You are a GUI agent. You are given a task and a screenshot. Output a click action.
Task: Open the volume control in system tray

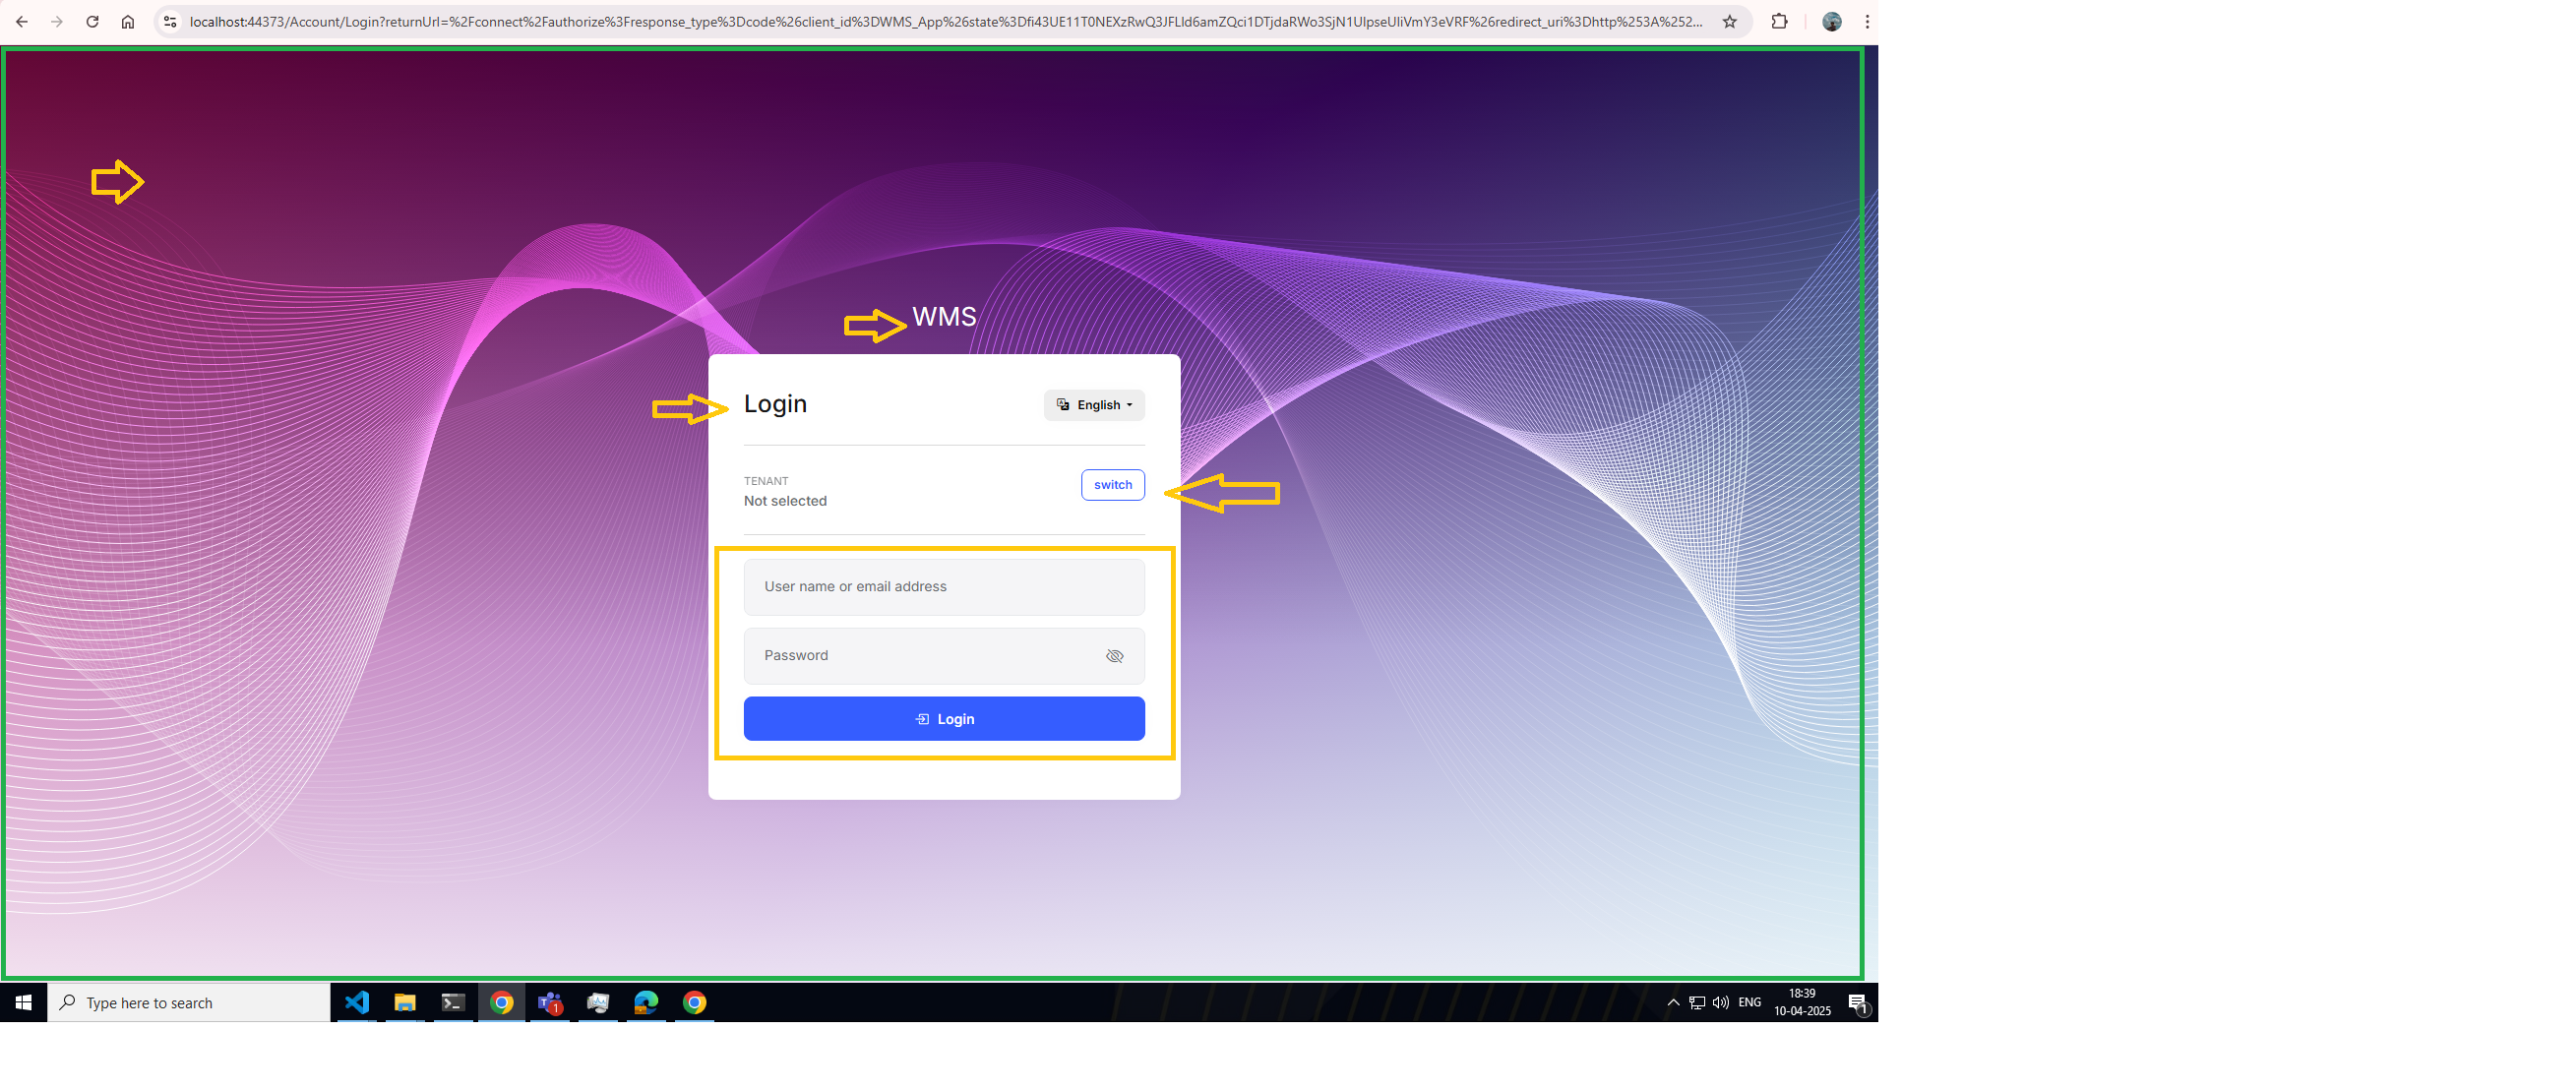tap(1720, 1002)
